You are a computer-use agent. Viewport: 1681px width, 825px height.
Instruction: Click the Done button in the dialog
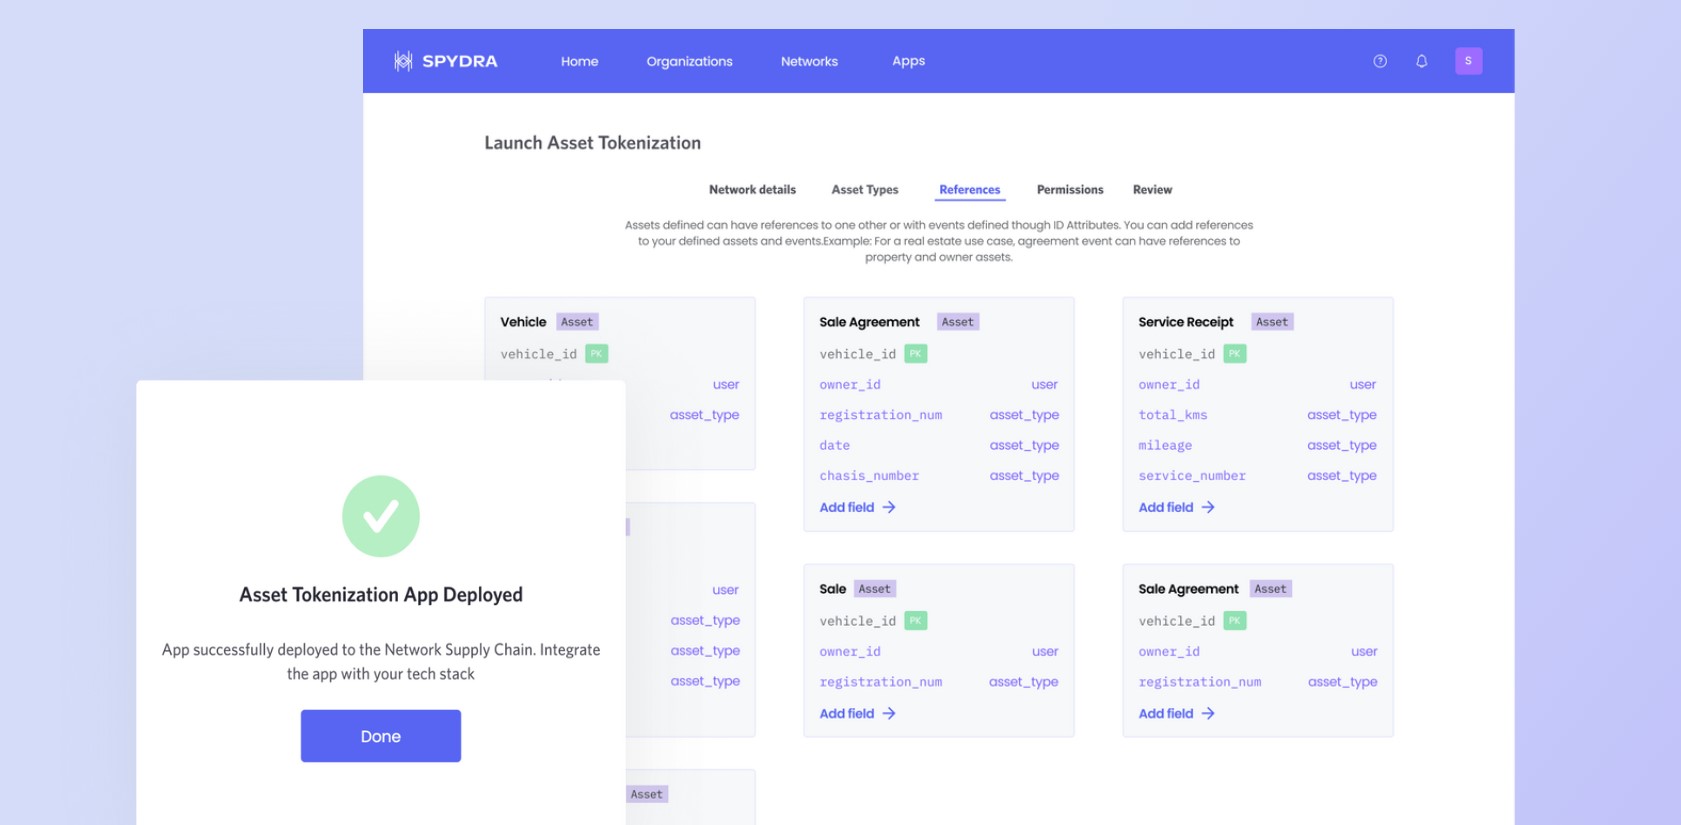tap(381, 736)
